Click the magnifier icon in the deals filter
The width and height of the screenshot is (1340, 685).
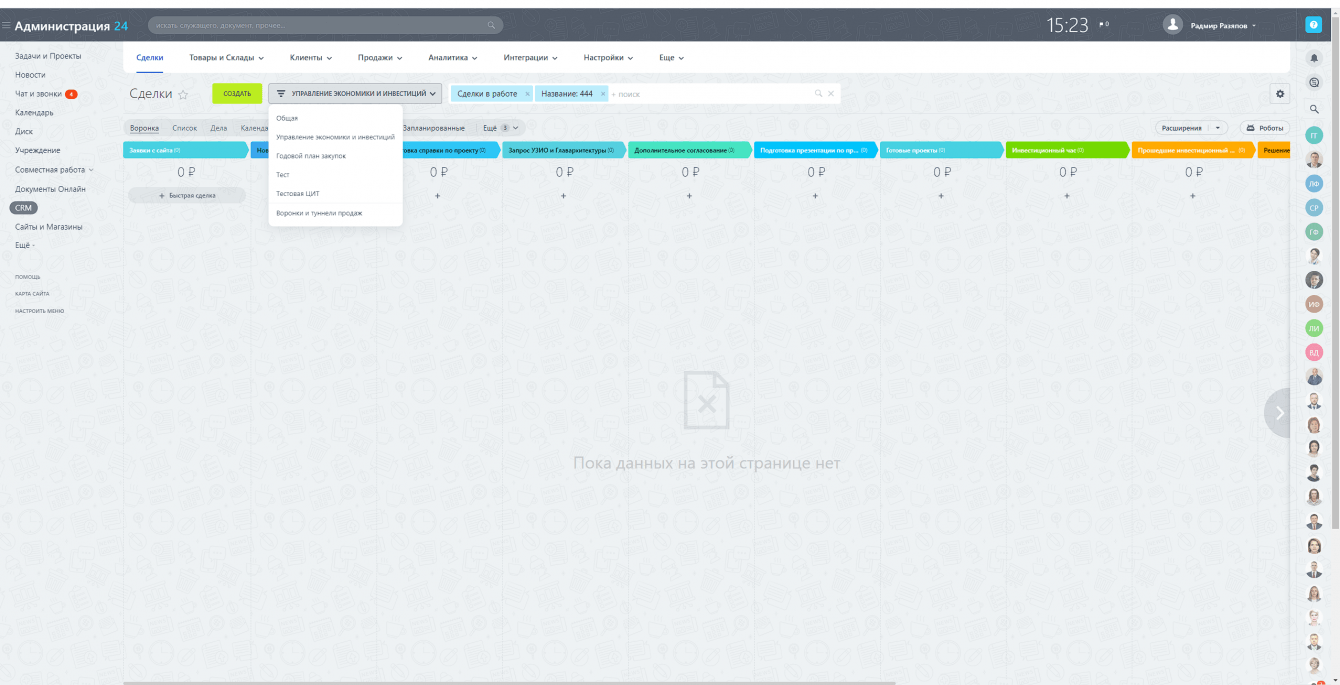(818, 94)
